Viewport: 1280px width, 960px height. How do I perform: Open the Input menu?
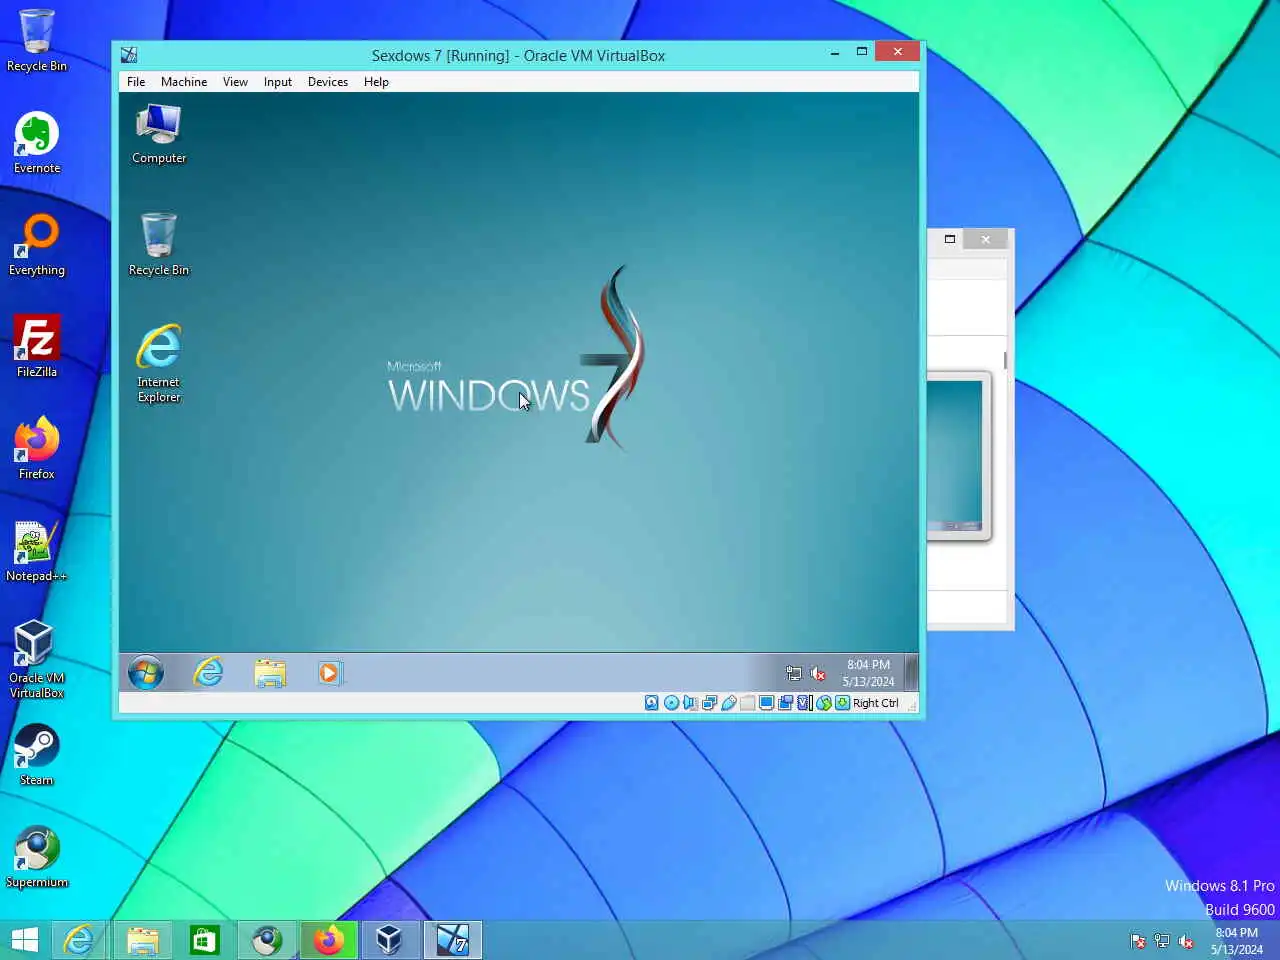click(278, 82)
